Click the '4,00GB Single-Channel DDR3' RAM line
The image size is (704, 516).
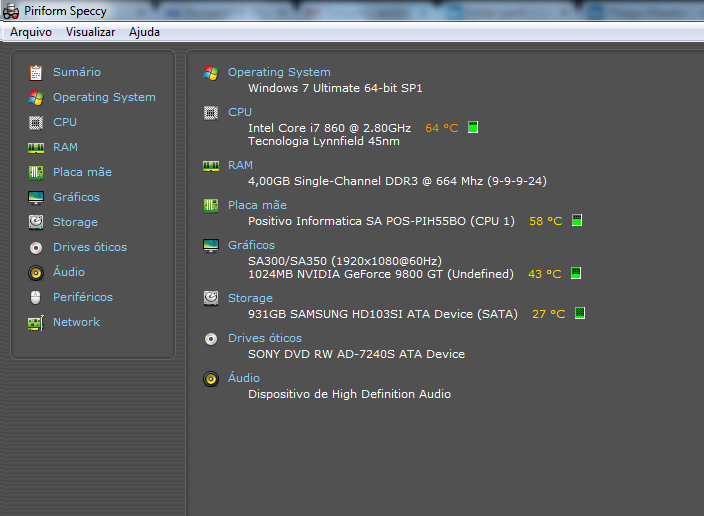click(x=397, y=181)
